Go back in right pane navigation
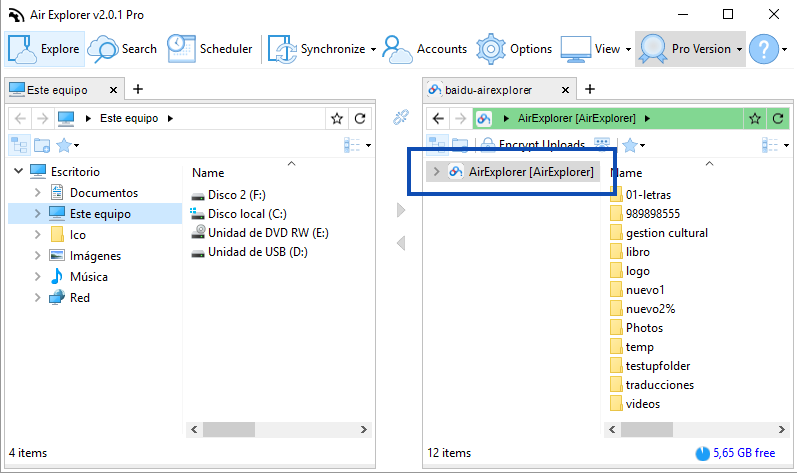797x473 pixels. pos(438,118)
